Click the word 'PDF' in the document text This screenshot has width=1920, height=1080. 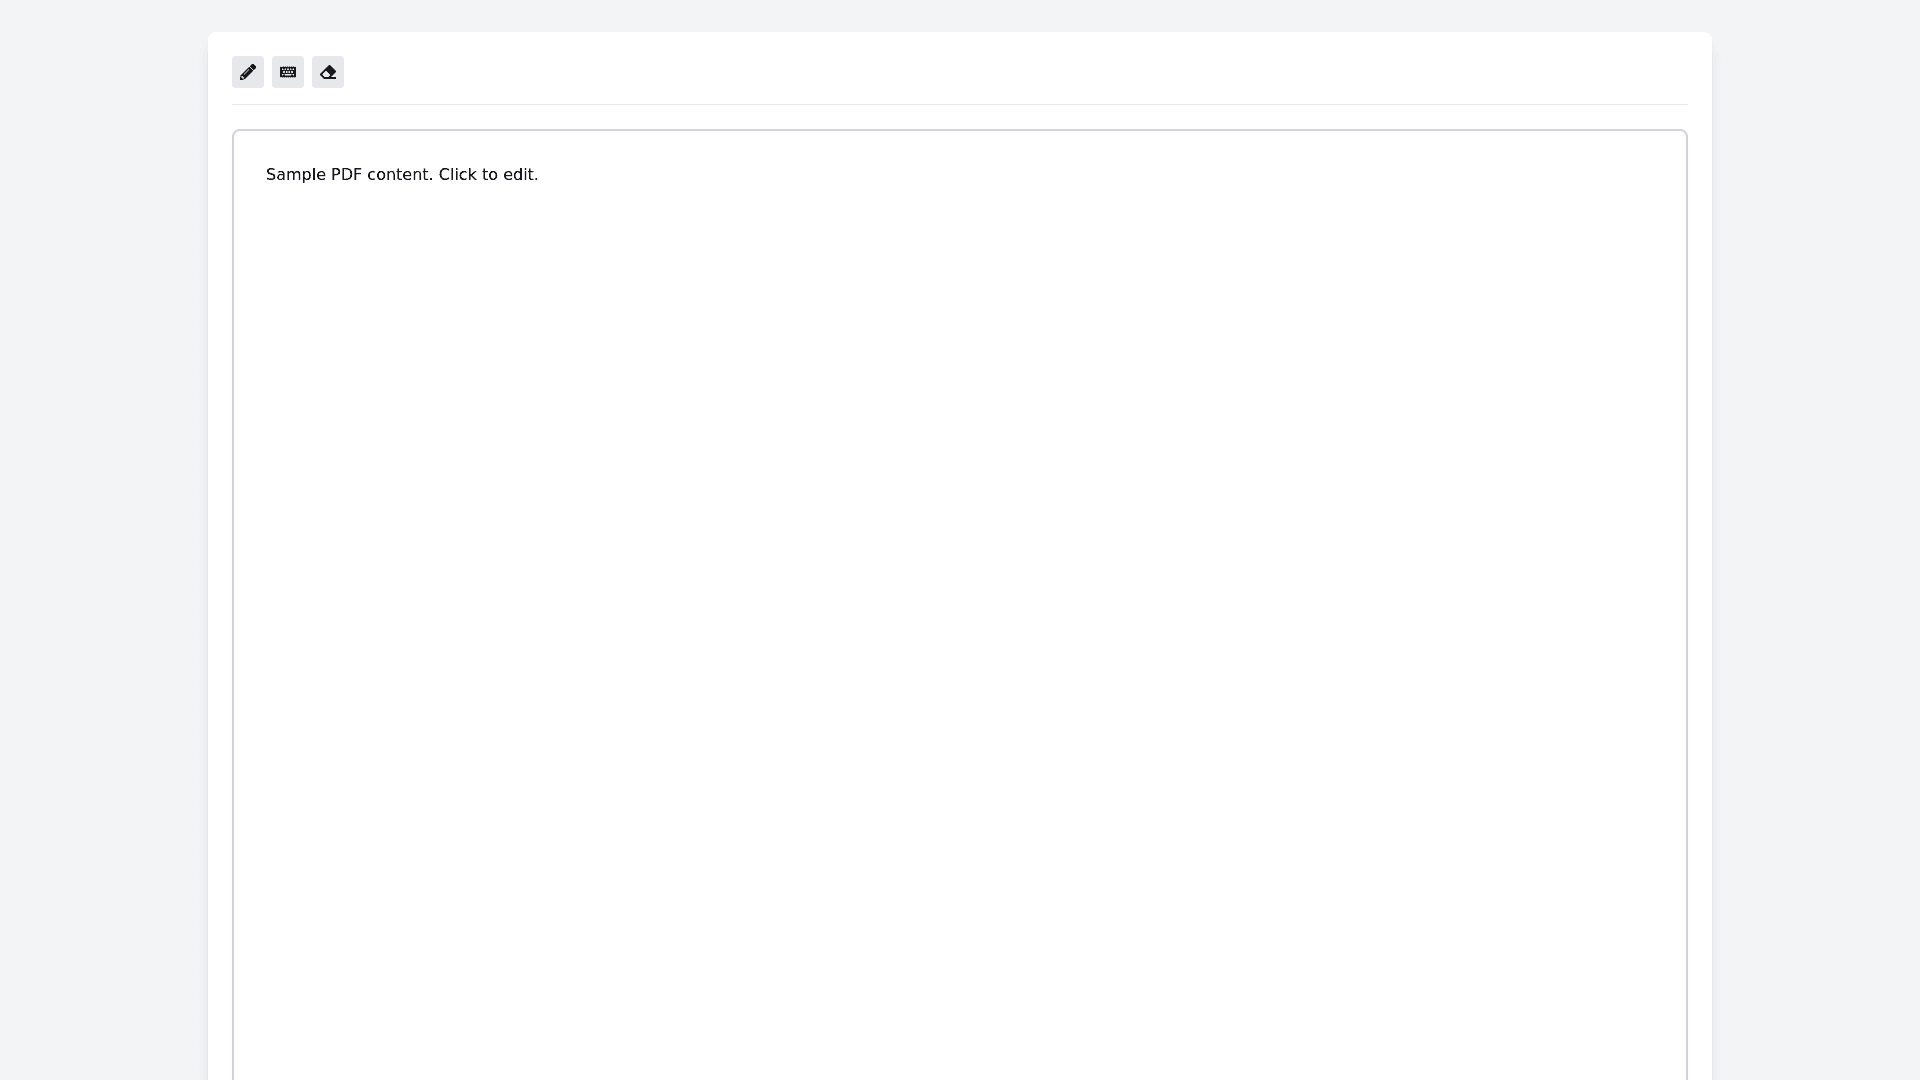(346, 175)
